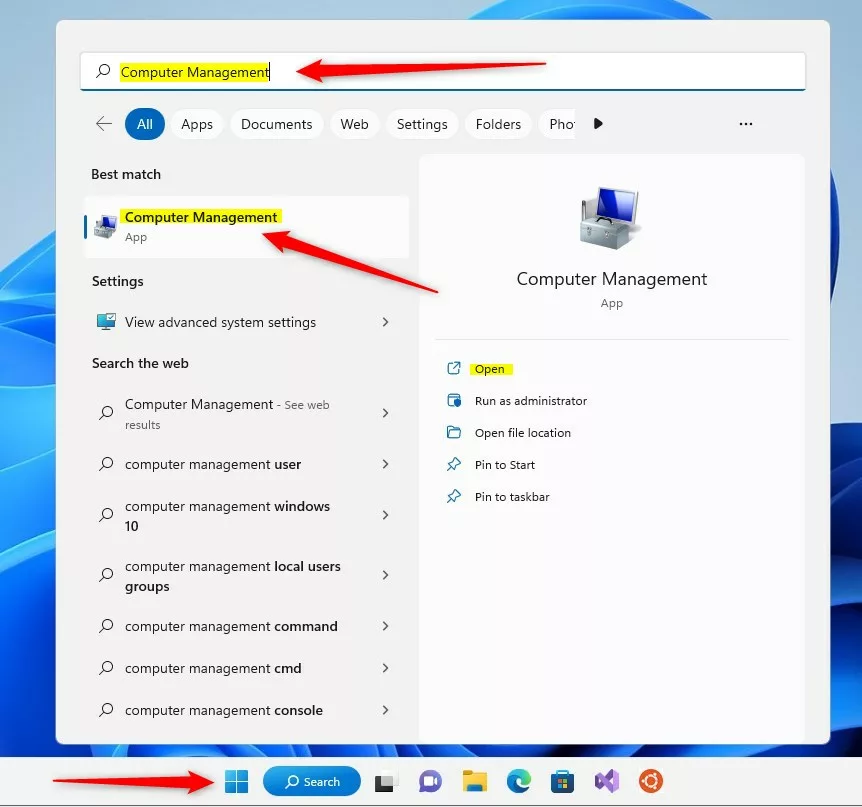This screenshot has width=862, height=807.
Task: Switch to the Apps filter tab
Action: click(x=197, y=124)
